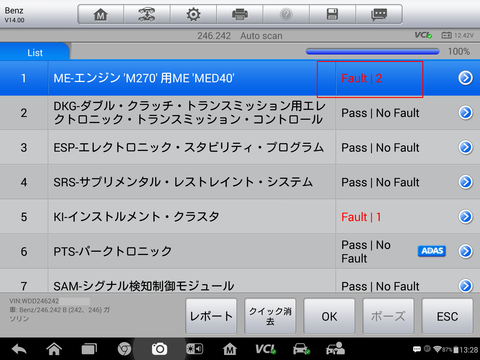Open SRS restraint system row arrow
The width and height of the screenshot is (480, 360).
tap(465, 182)
